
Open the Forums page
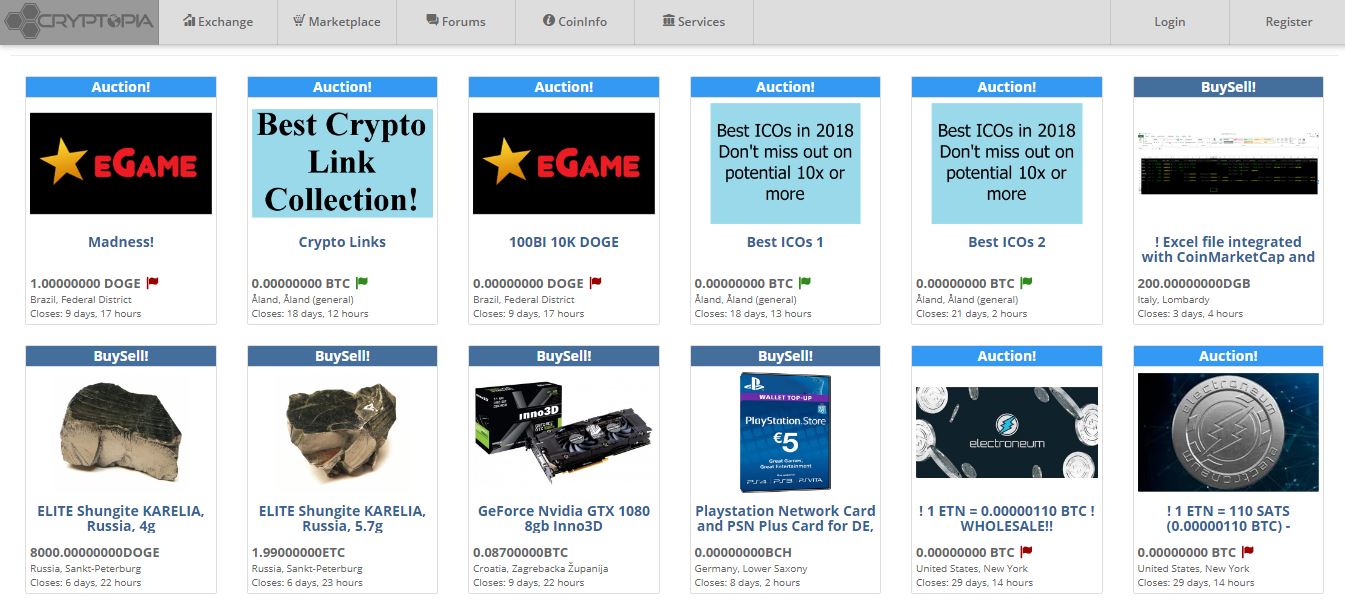456,21
